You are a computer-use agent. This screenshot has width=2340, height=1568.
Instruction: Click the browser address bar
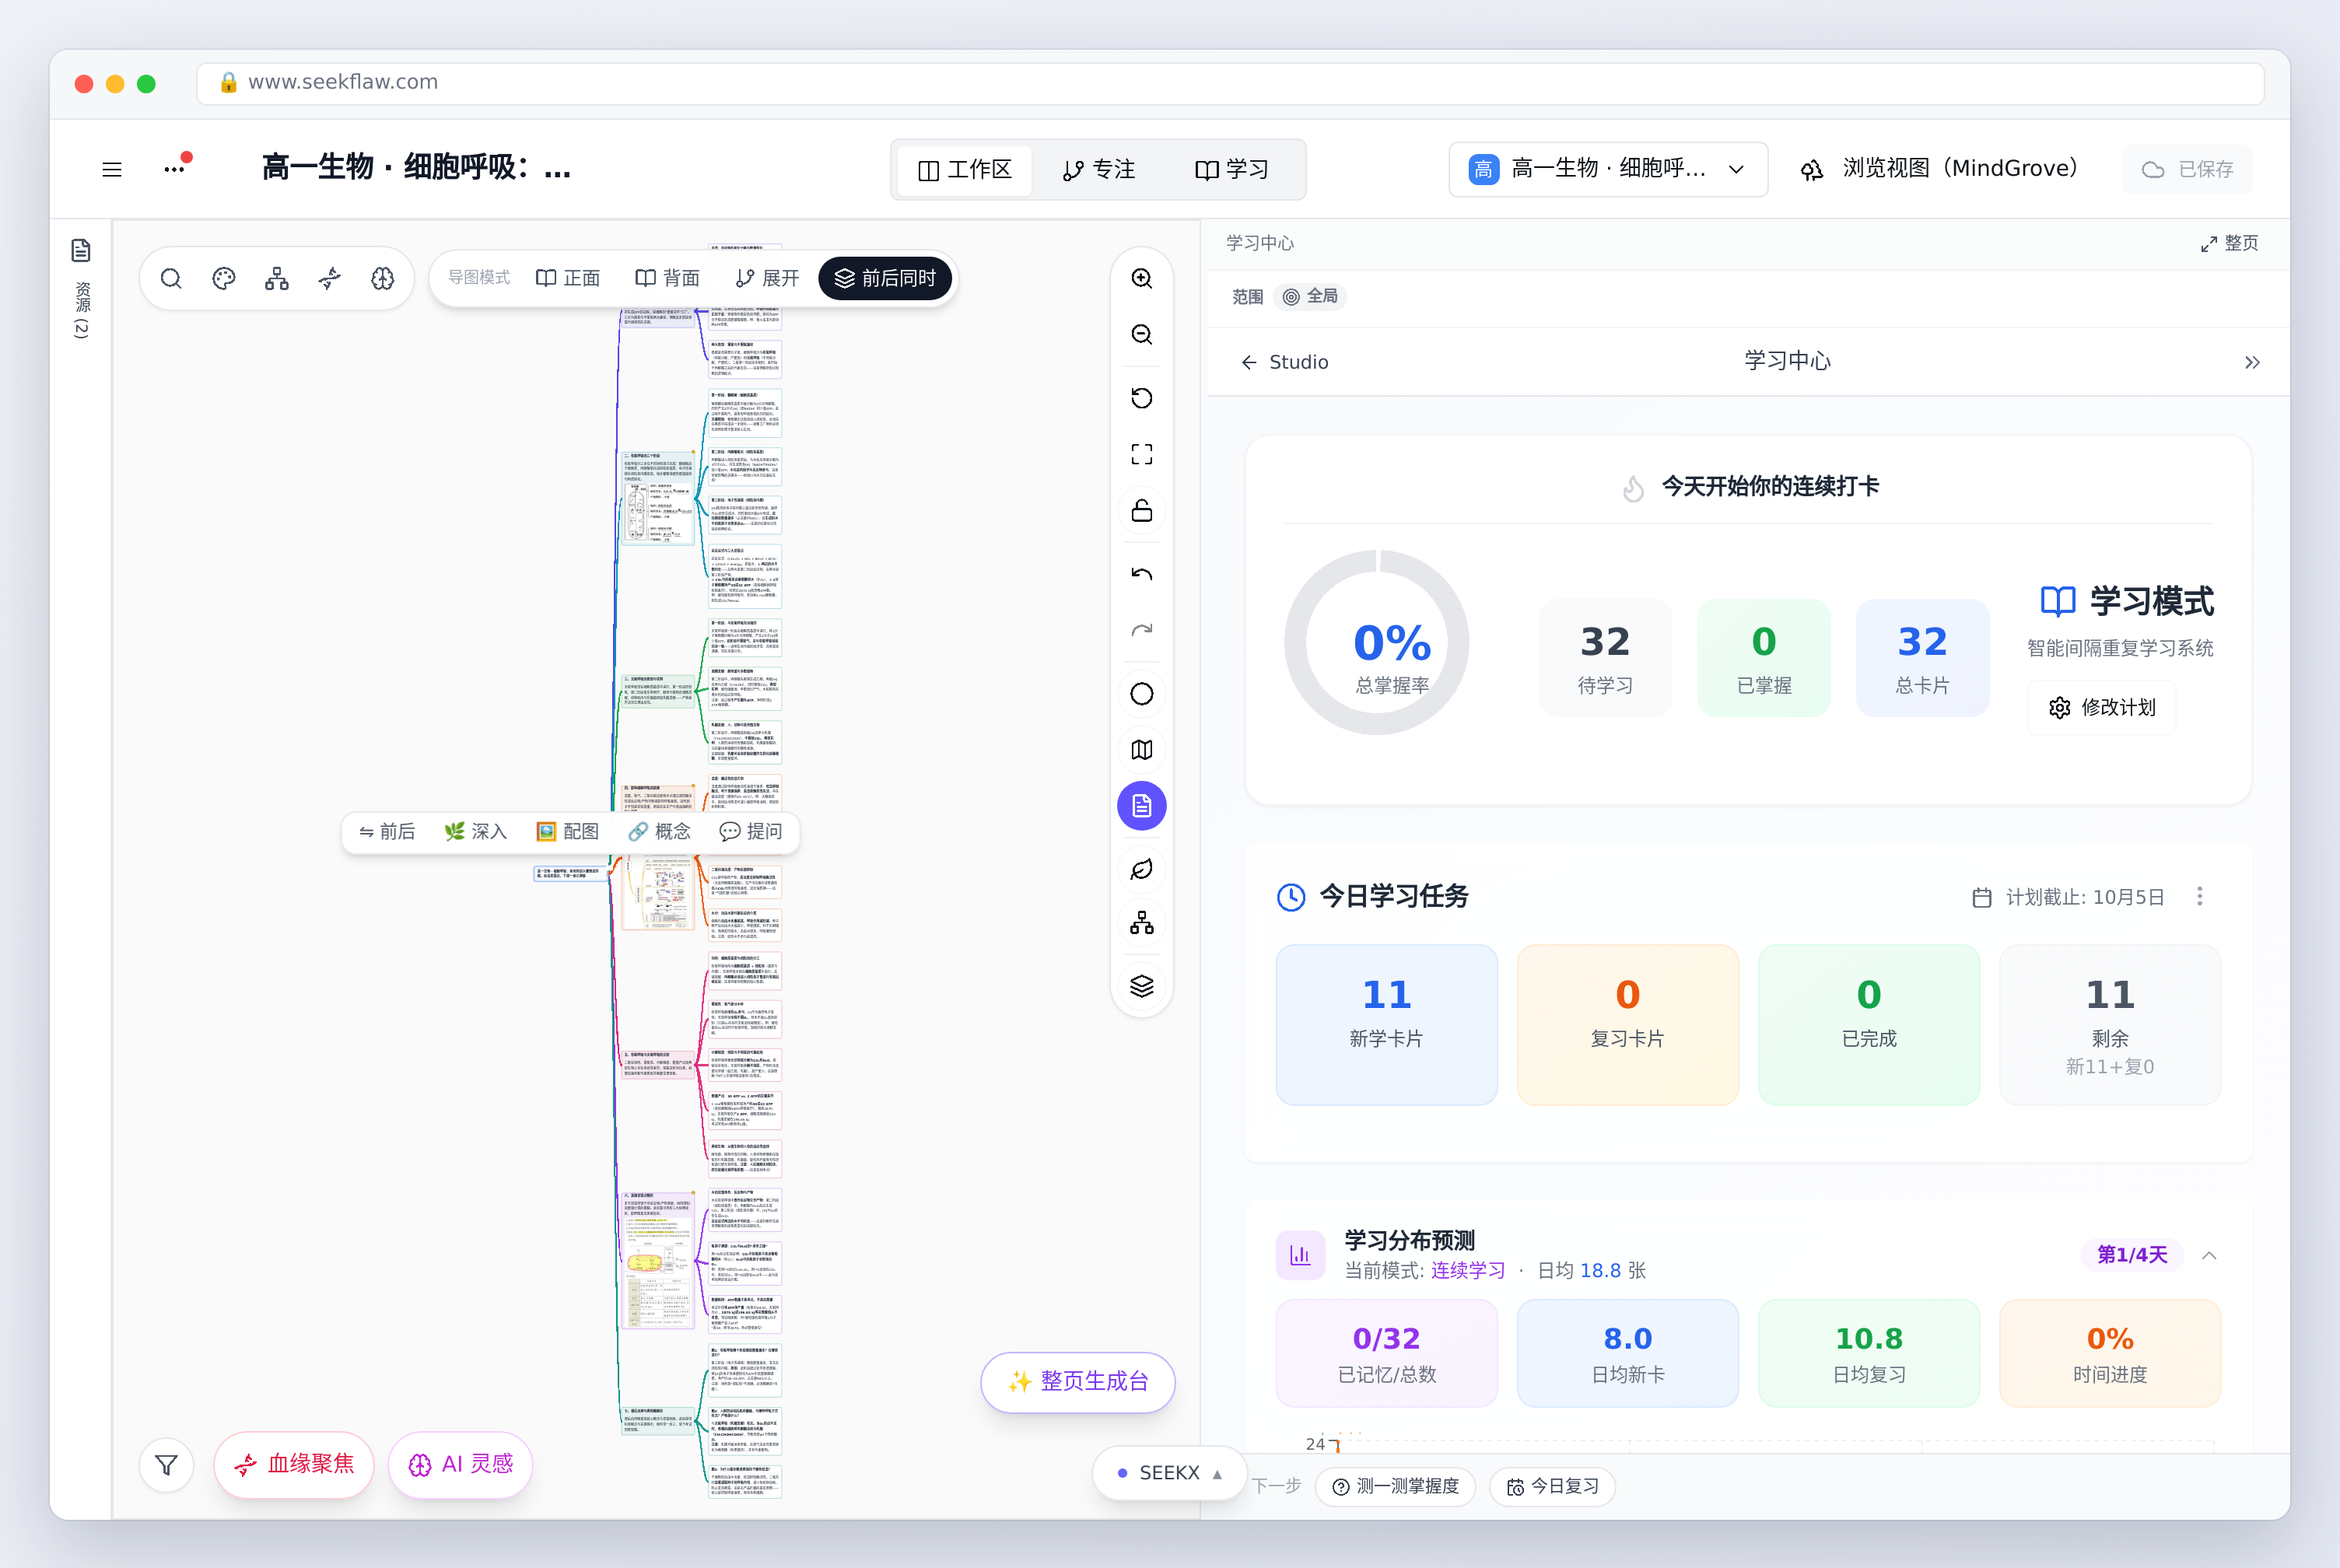(x=1230, y=83)
